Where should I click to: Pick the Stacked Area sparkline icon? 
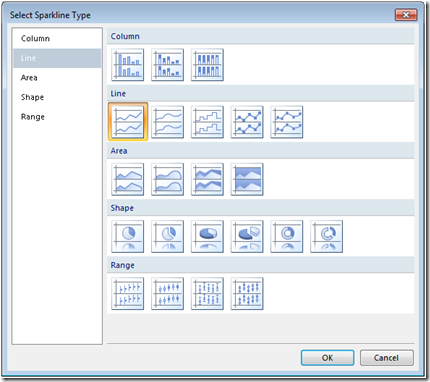pos(207,179)
